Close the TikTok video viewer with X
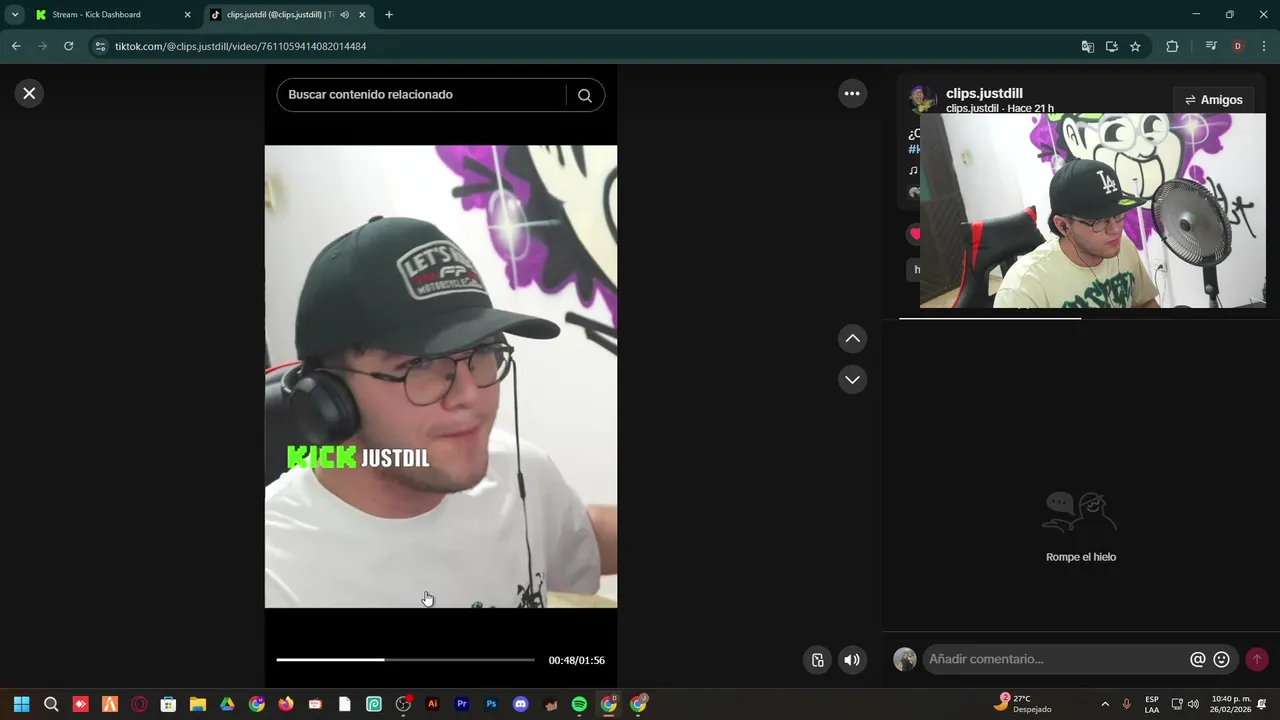1280x720 pixels. pos(29,93)
